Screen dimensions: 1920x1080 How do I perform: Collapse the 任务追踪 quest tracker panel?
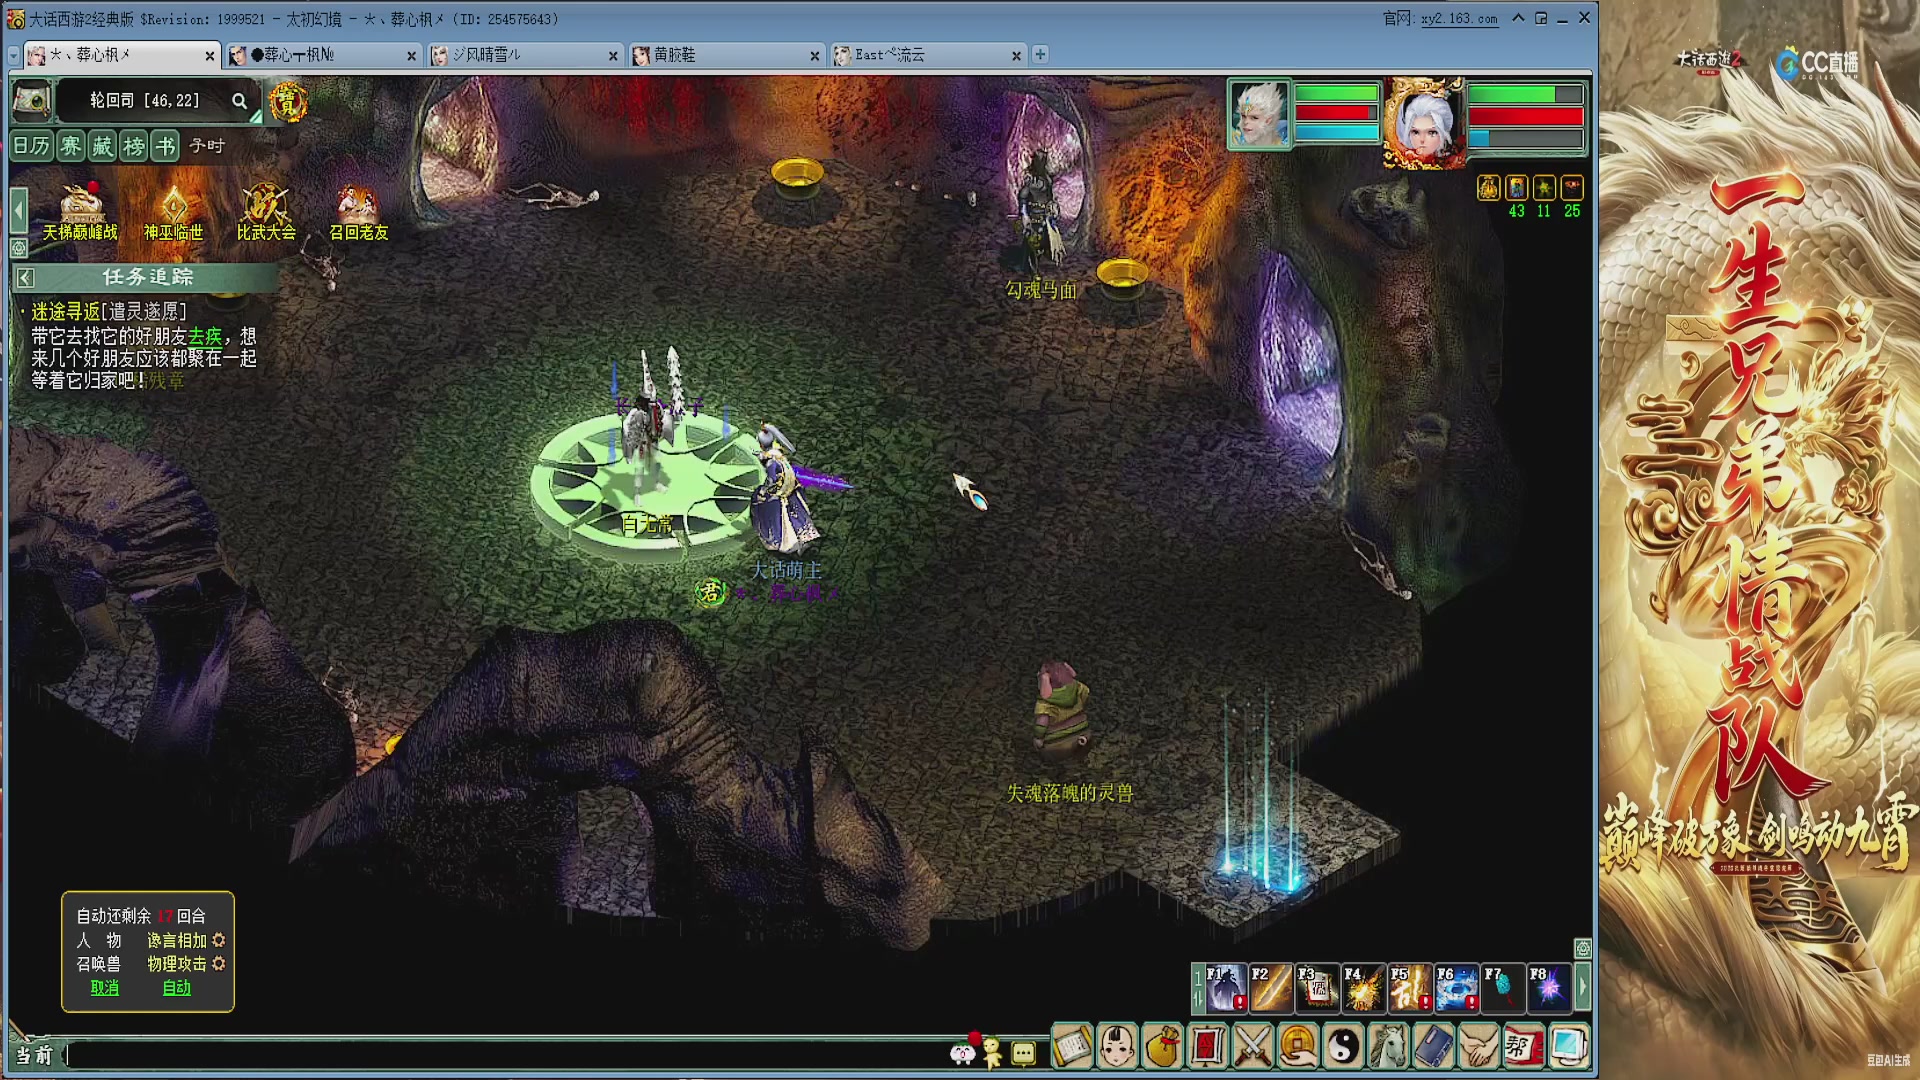click(x=26, y=278)
